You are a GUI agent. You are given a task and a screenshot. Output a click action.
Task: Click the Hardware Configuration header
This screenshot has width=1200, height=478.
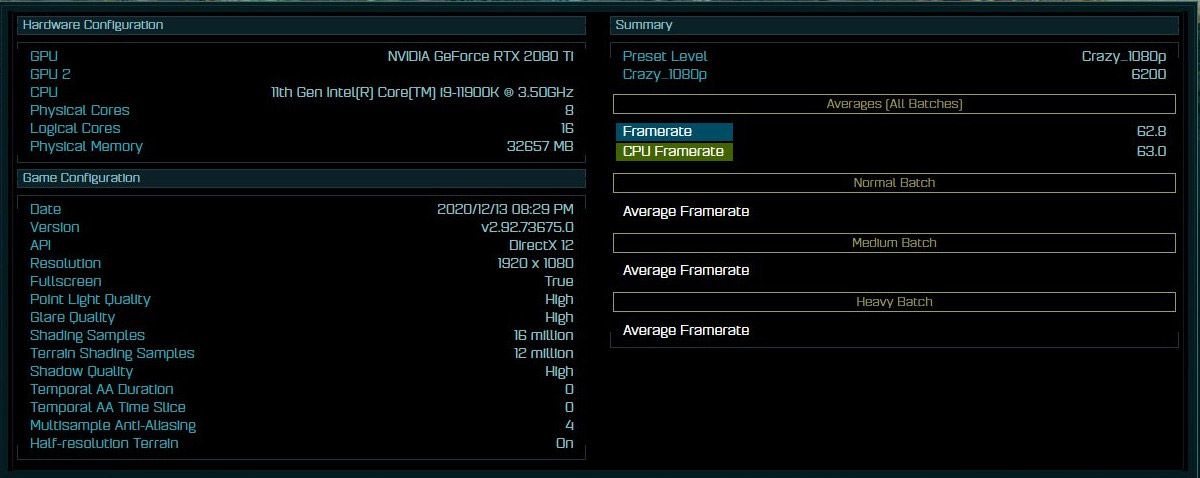coord(301,25)
